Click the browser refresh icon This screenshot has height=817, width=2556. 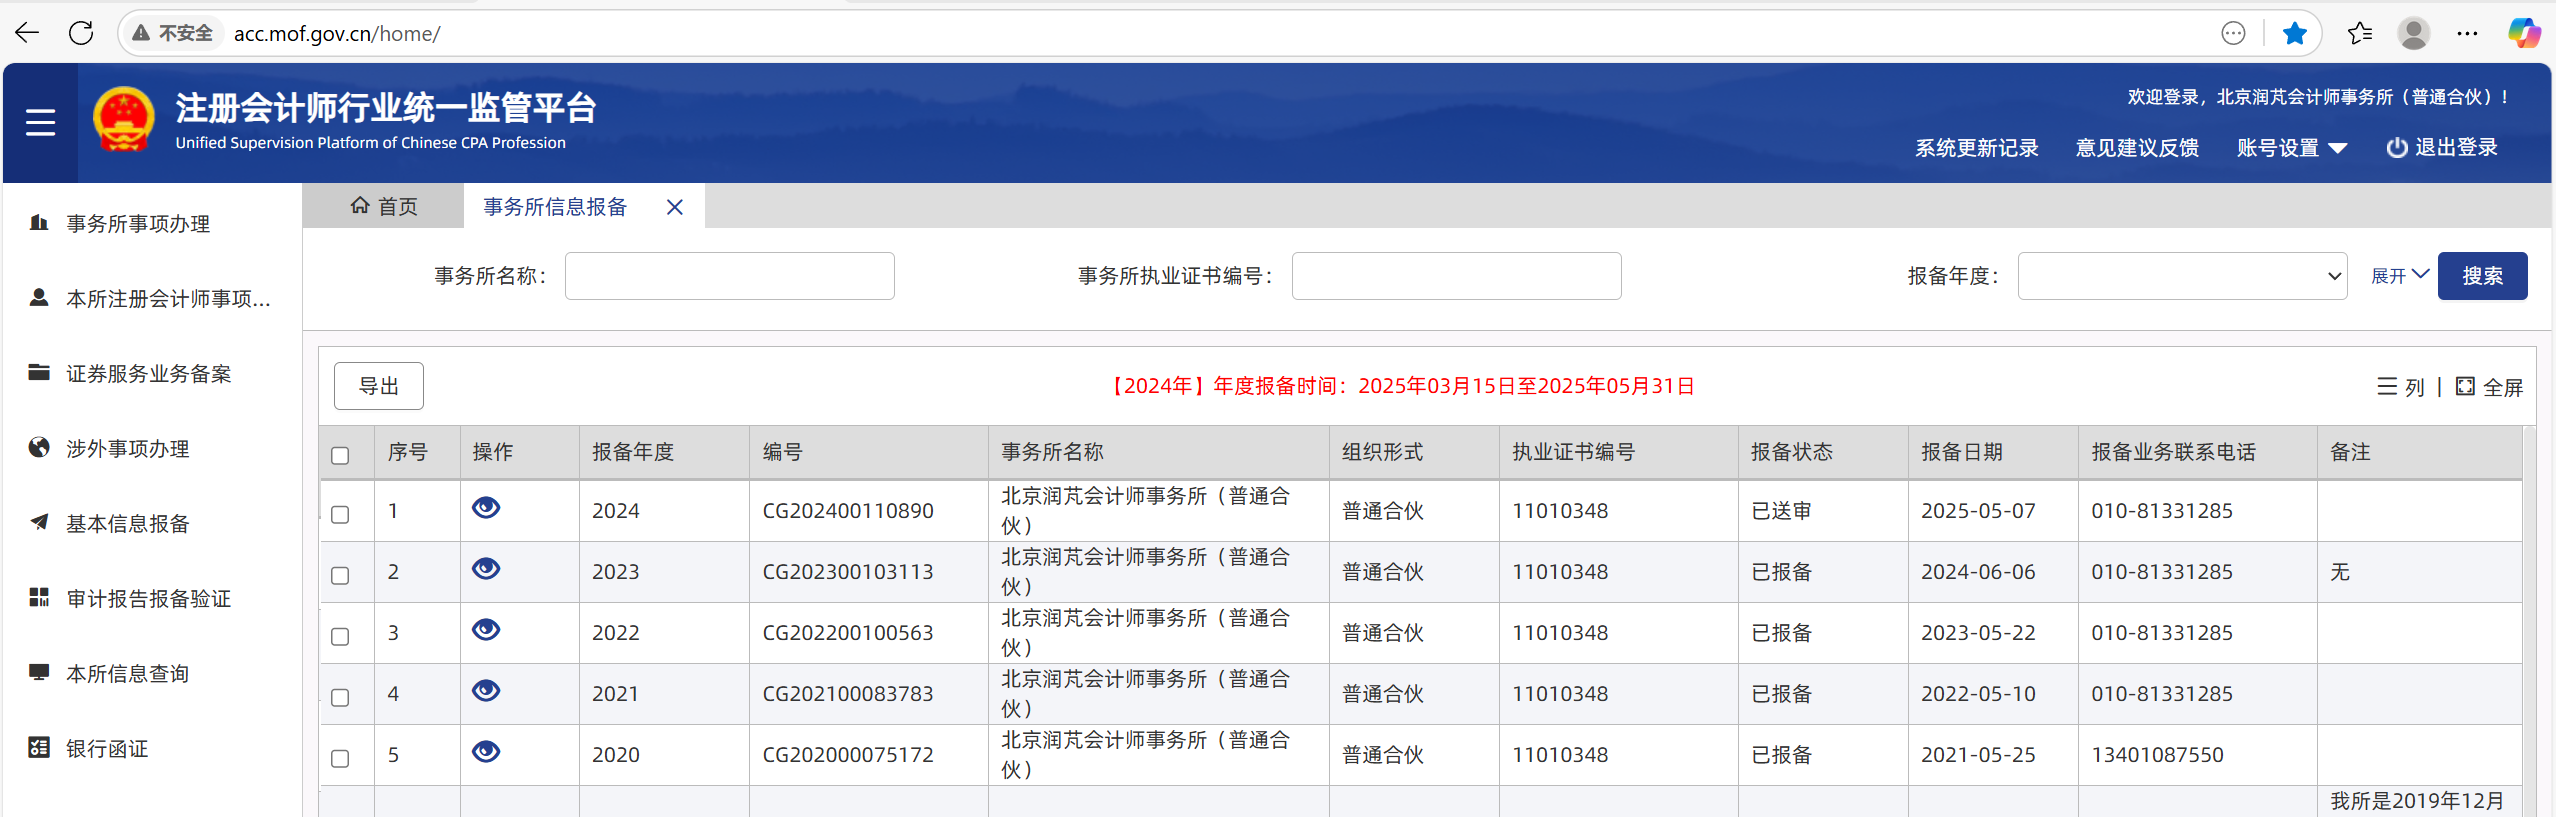[81, 33]
